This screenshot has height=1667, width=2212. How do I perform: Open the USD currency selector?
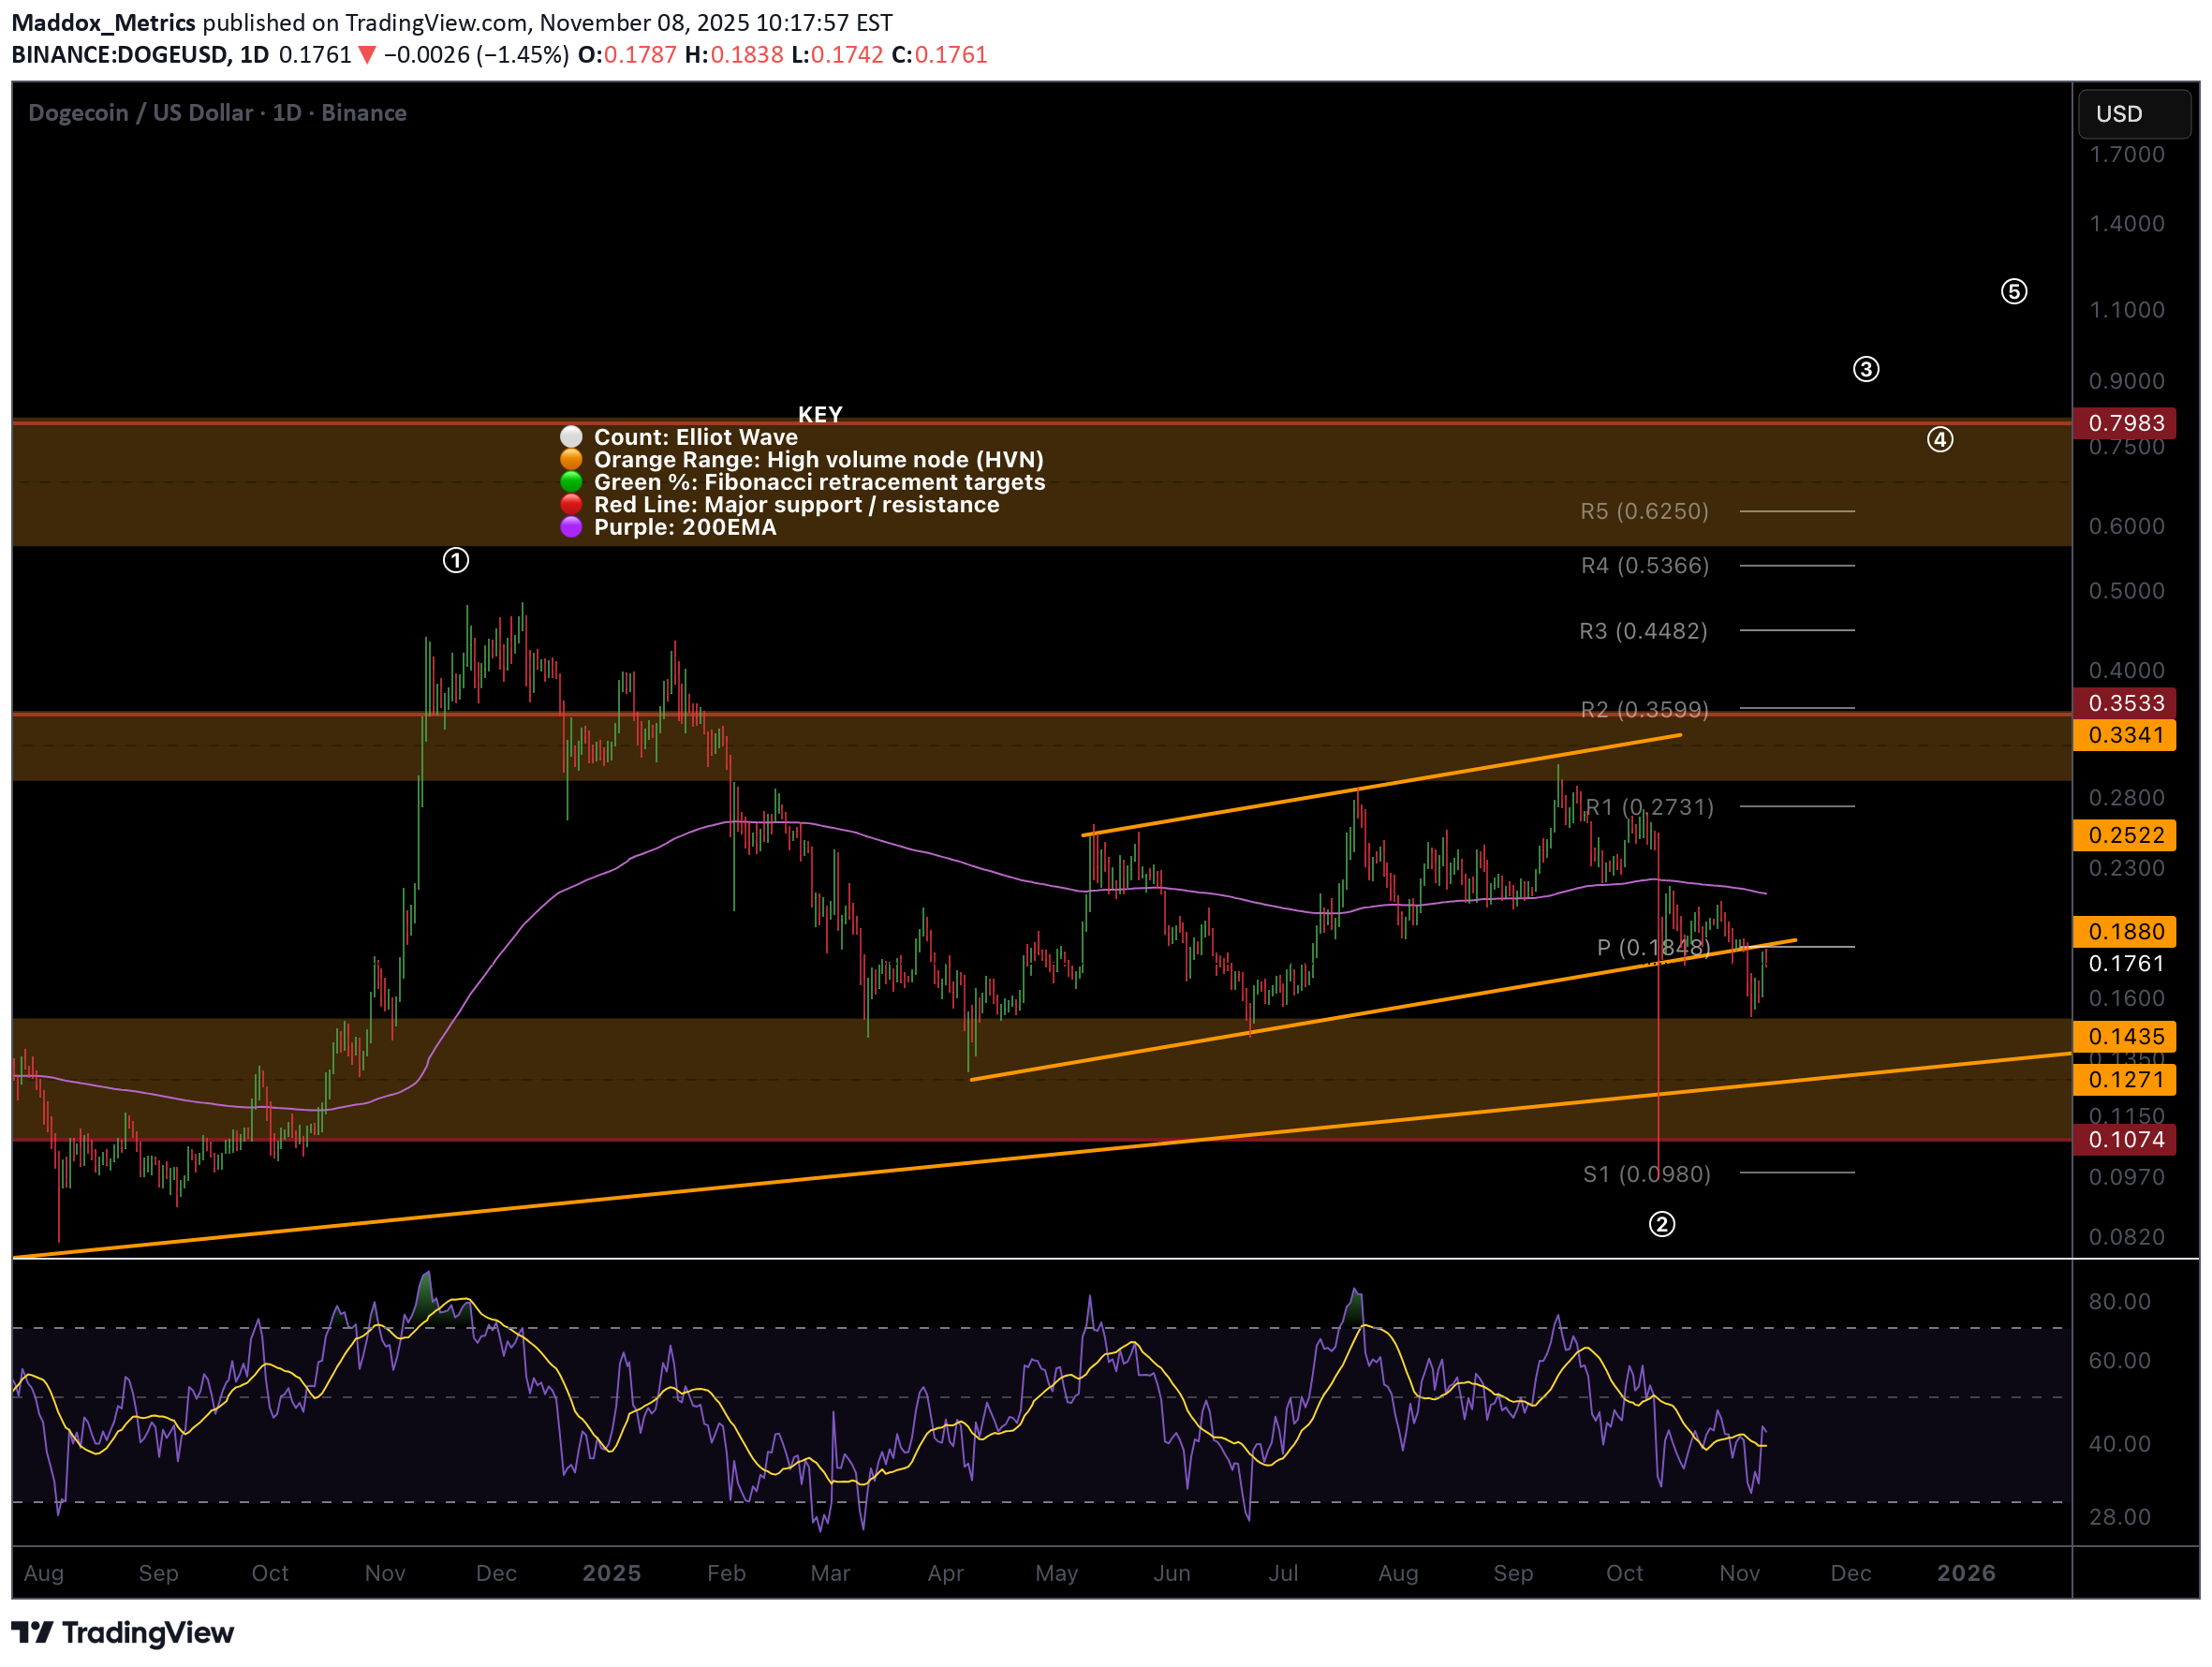(2134, 114)
